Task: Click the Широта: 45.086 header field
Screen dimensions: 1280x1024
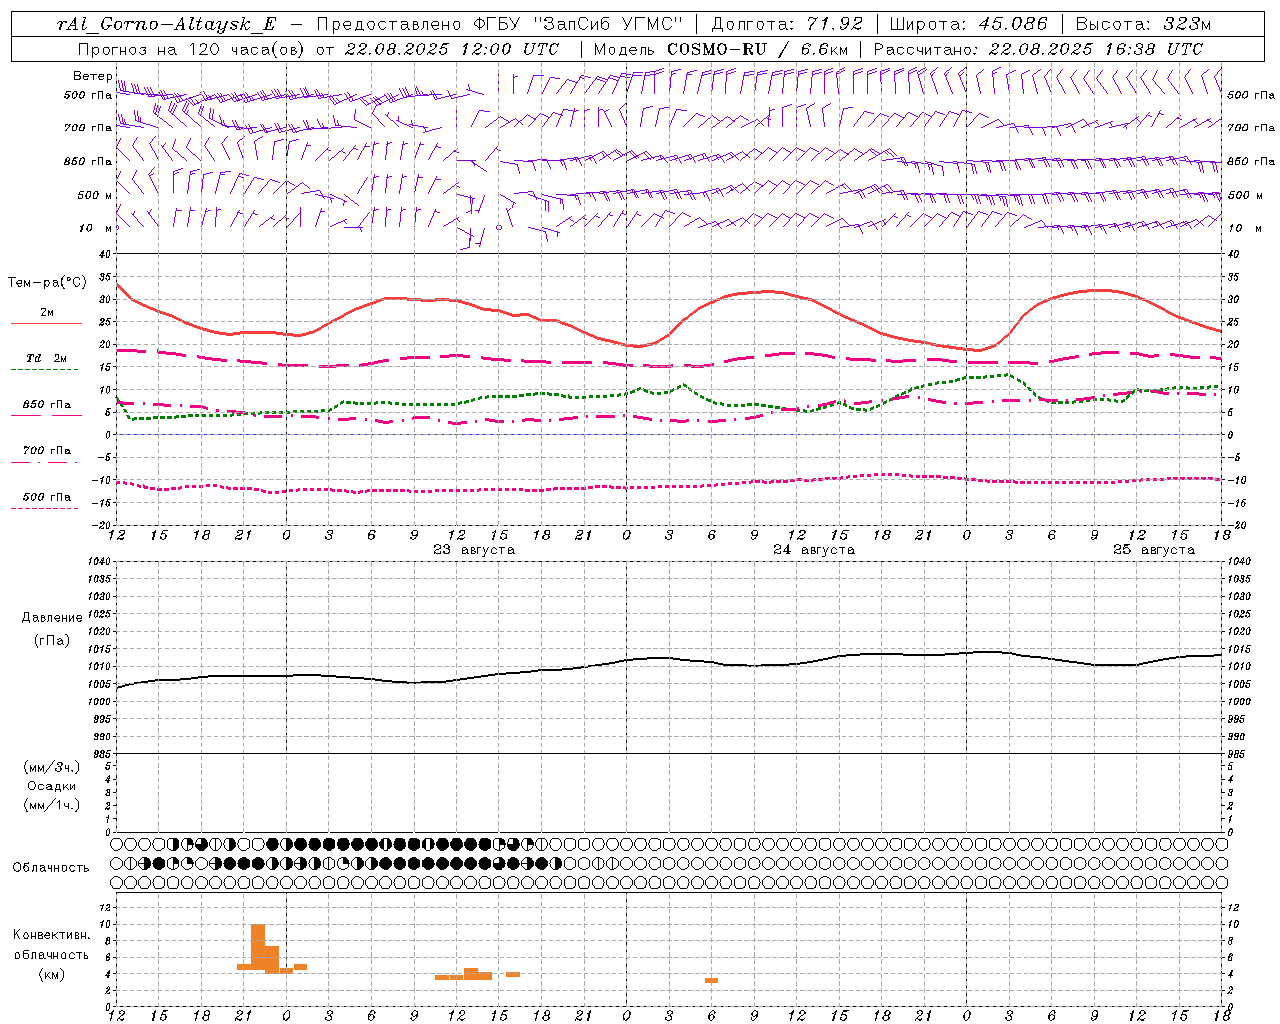Action: point(969,25)
